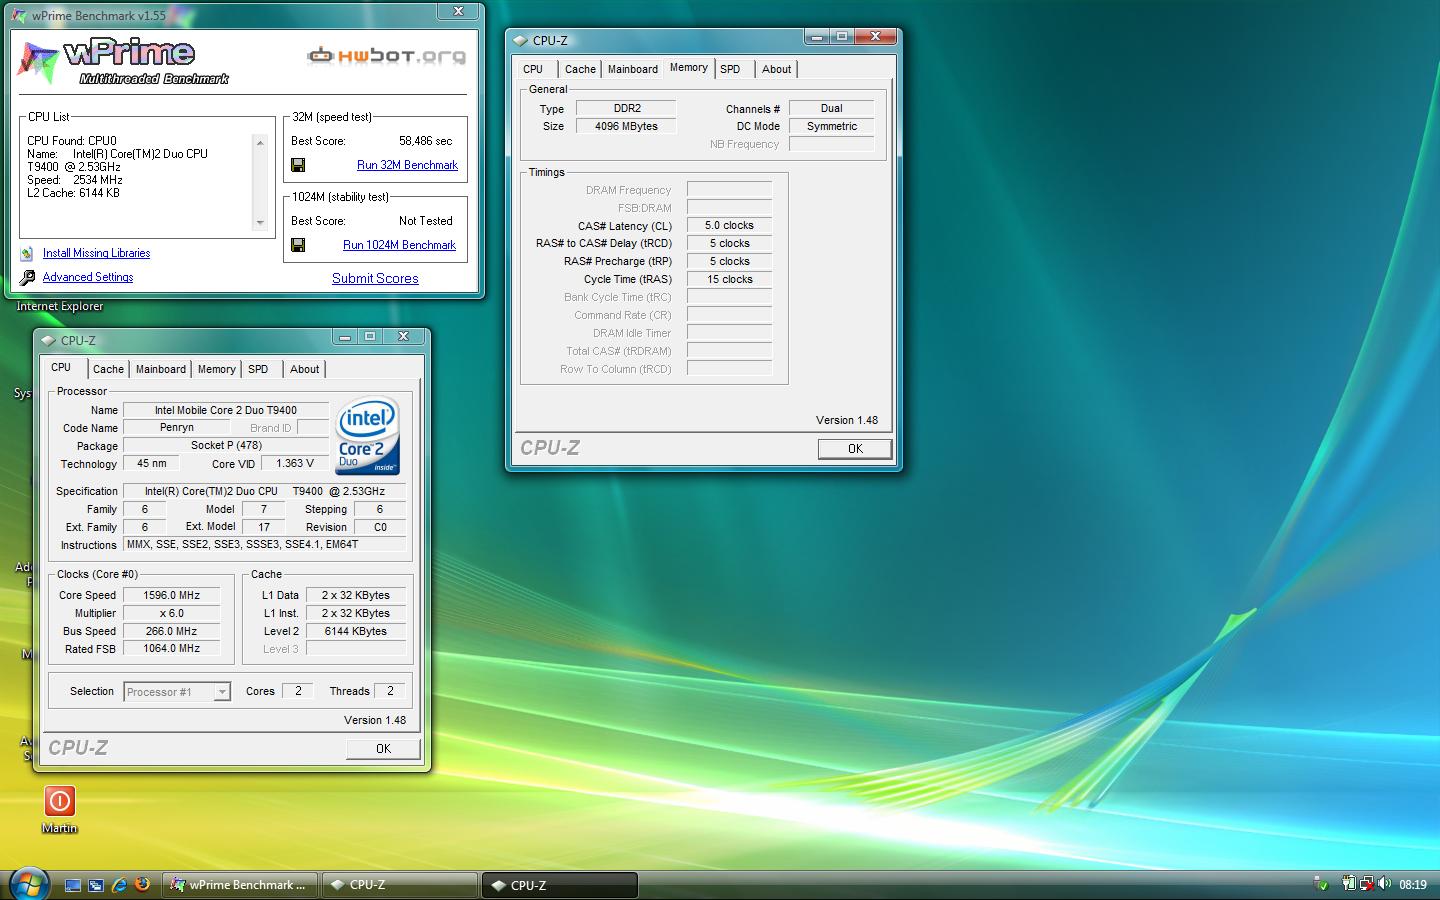Click the taskbar clock 08:19
The image size is (1440, 900).
[x=1413, y=885]
